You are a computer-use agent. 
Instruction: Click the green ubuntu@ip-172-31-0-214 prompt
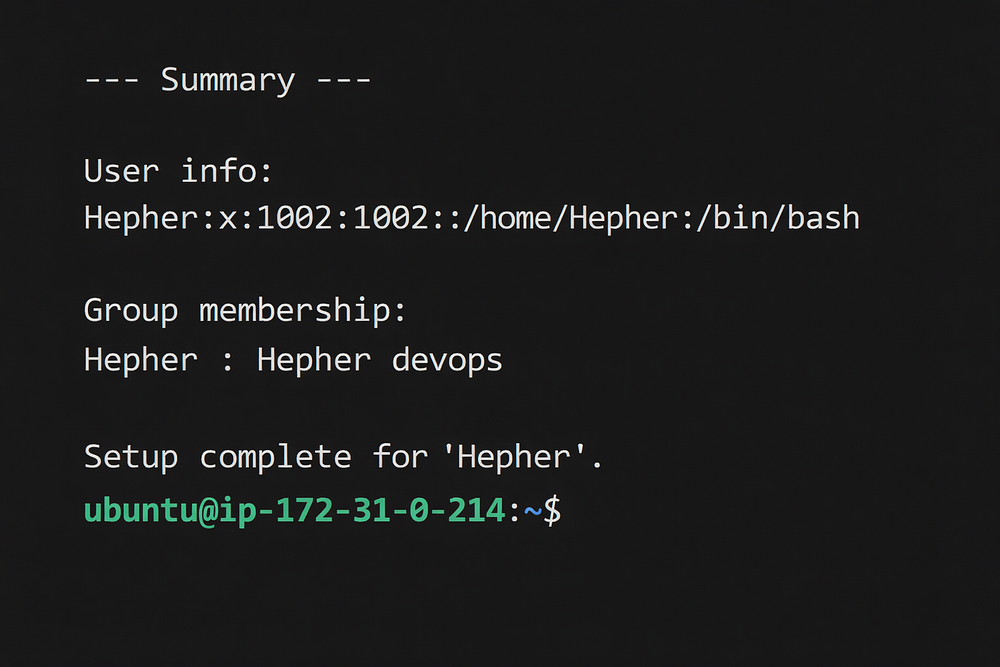point(295,511)
